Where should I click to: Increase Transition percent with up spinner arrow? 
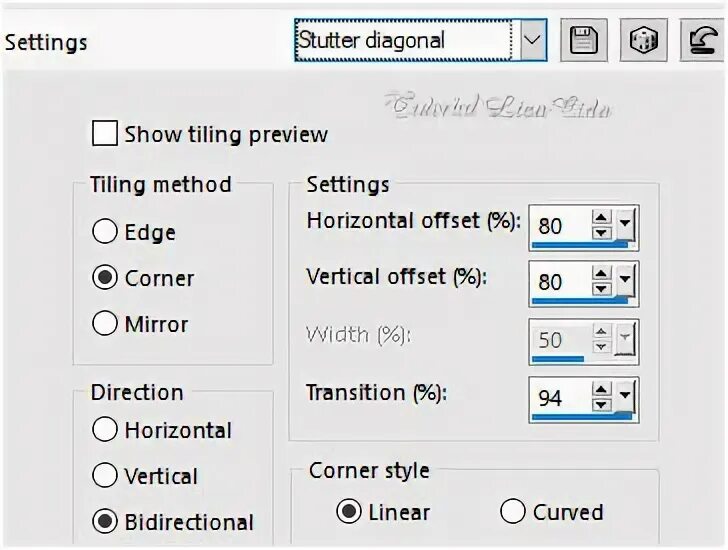point(601,389)
